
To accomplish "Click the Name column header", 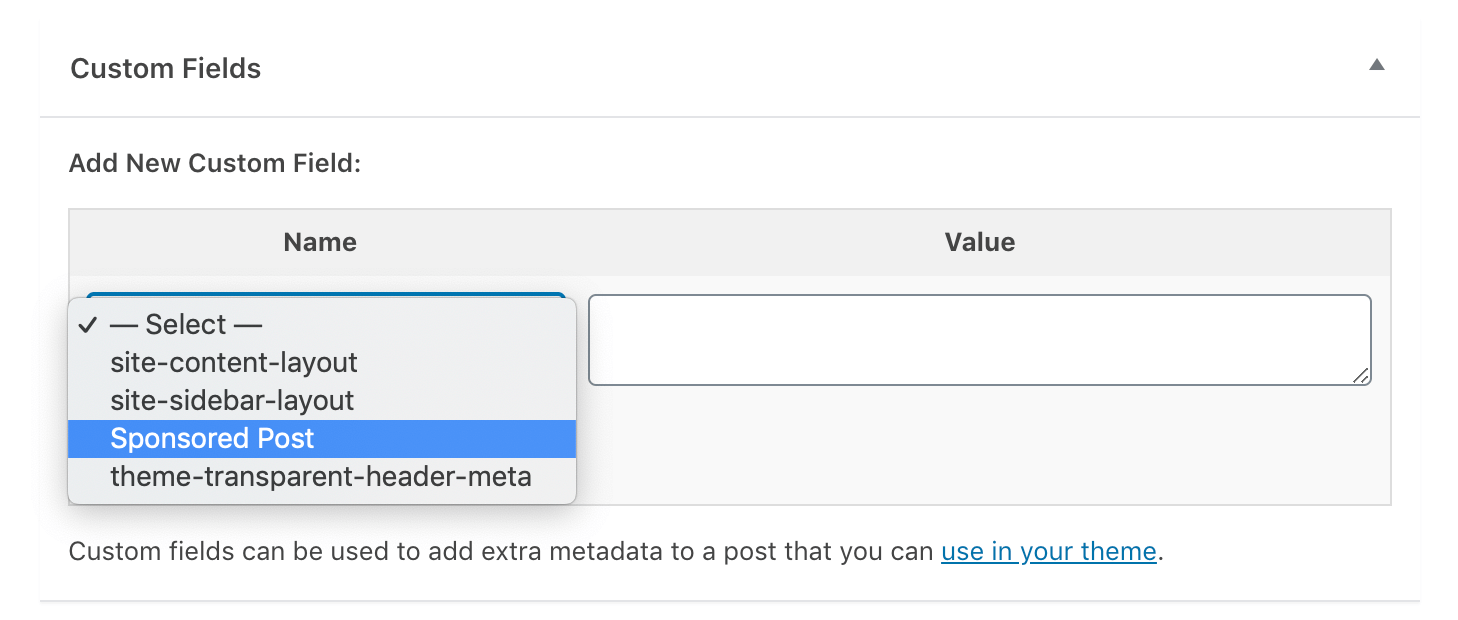I will [319, 242].
